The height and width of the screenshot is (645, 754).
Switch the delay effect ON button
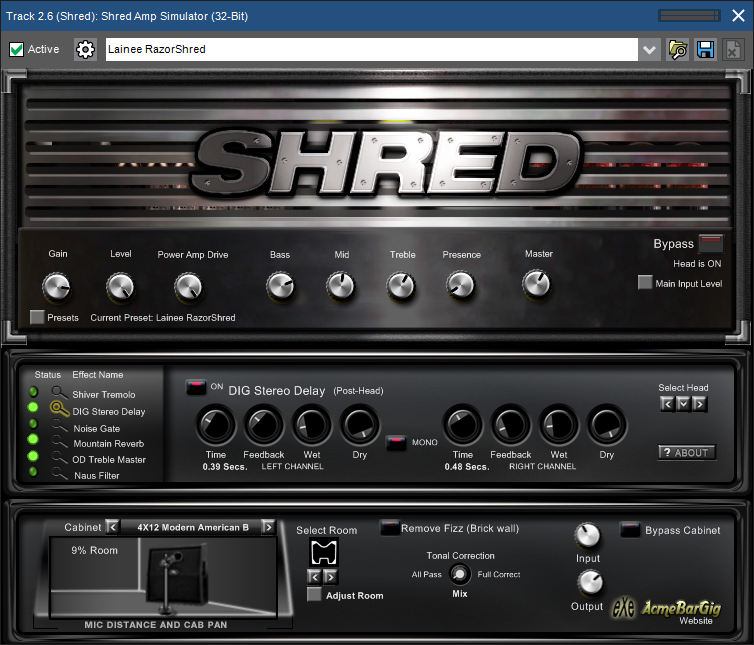click(196, 387)
